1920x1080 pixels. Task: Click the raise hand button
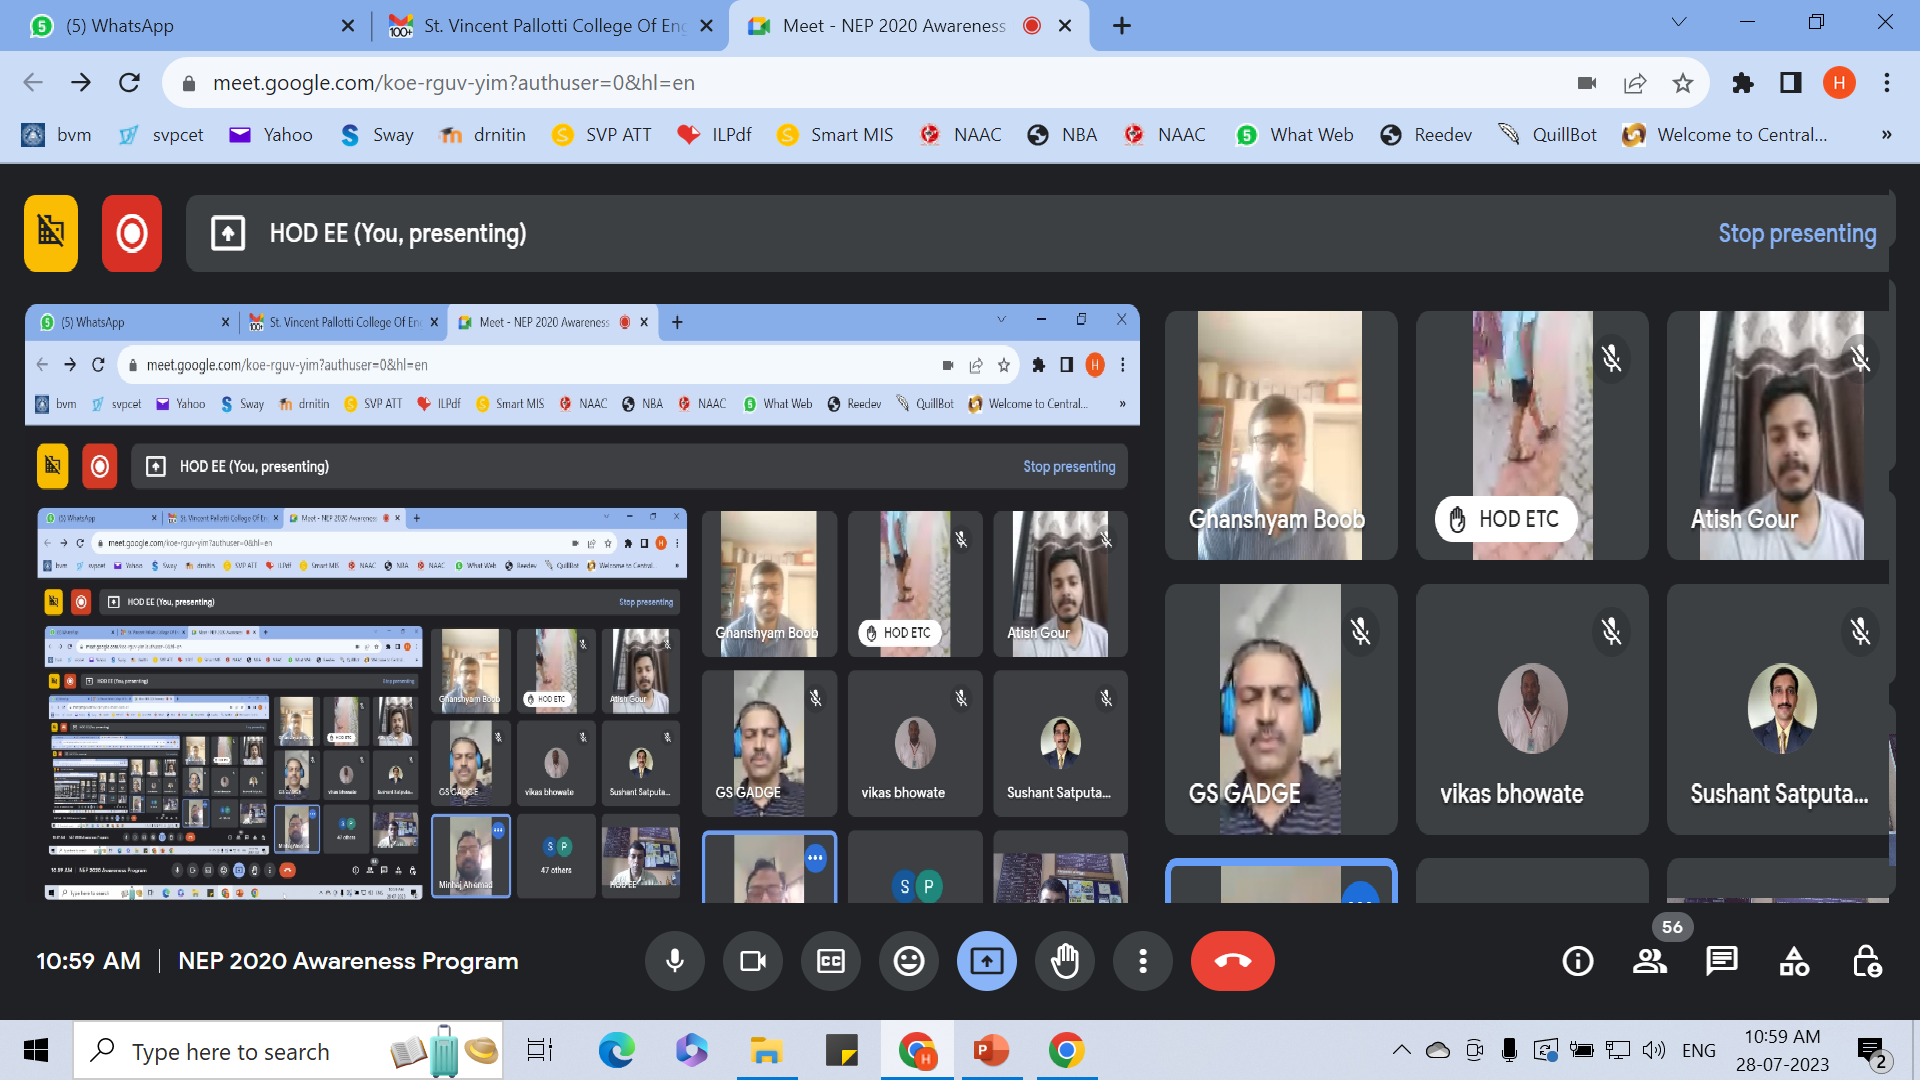click(1065, 961)
